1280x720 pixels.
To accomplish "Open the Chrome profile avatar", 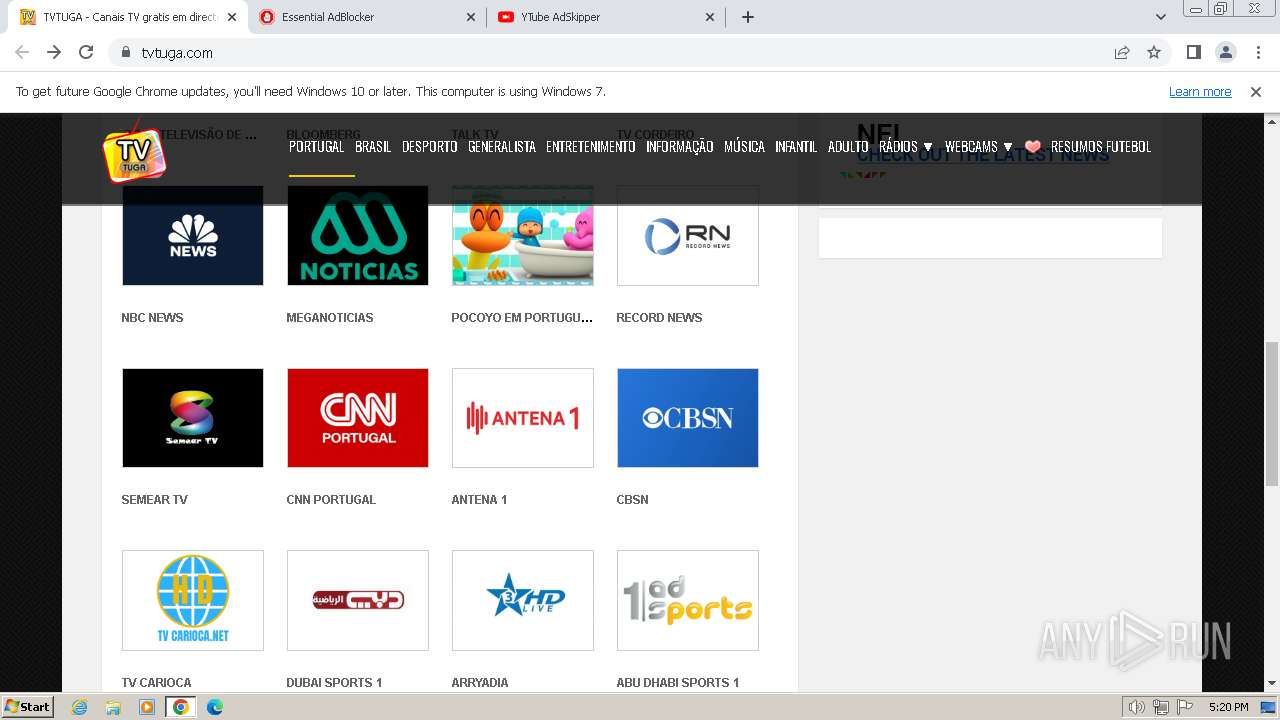I will (x=1225, y=52).
